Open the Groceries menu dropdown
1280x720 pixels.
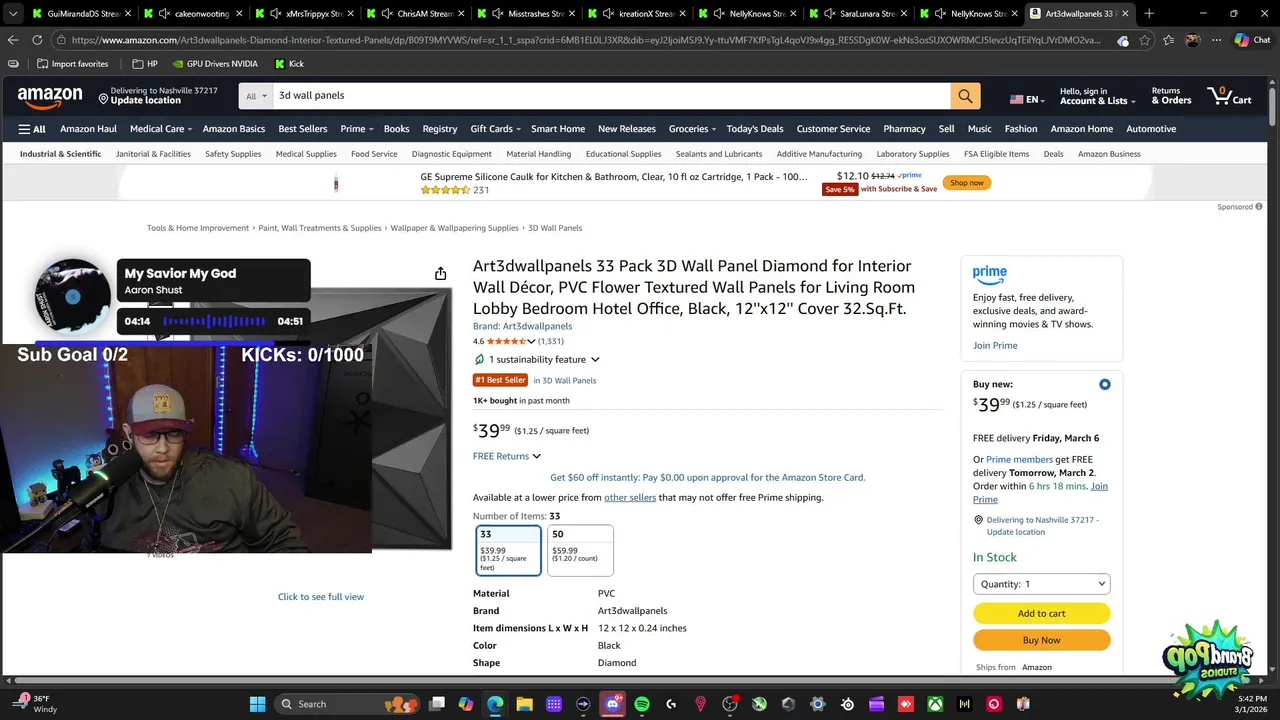692,129
